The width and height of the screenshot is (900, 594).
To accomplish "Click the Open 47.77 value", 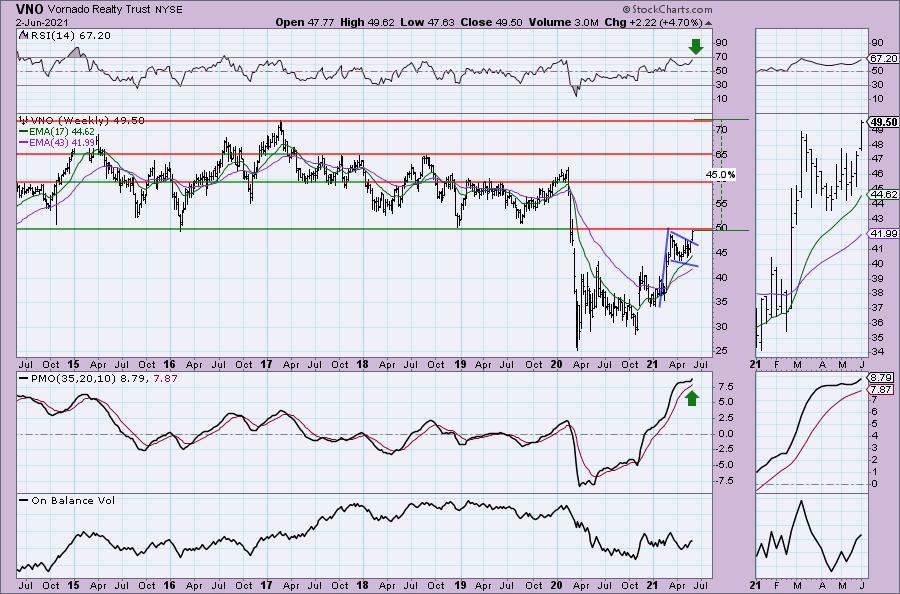I will (304, 22).
